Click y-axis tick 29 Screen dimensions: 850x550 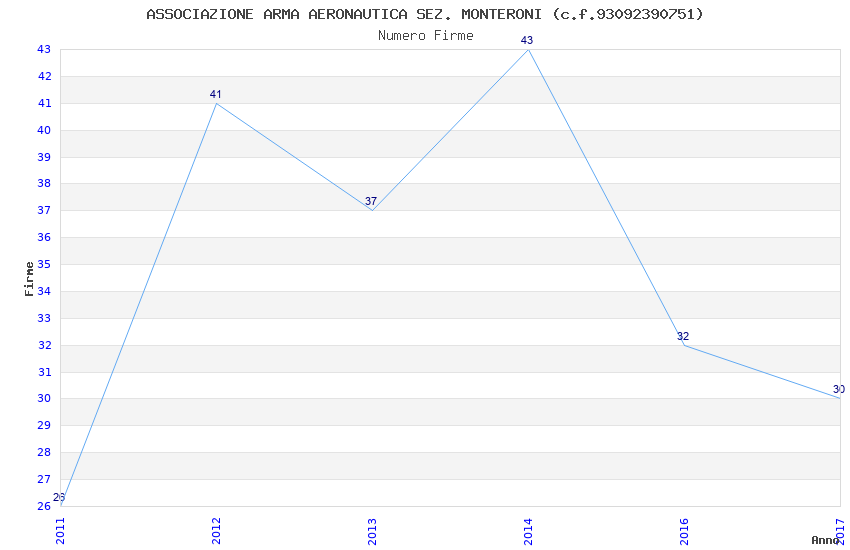coord(44,425)
